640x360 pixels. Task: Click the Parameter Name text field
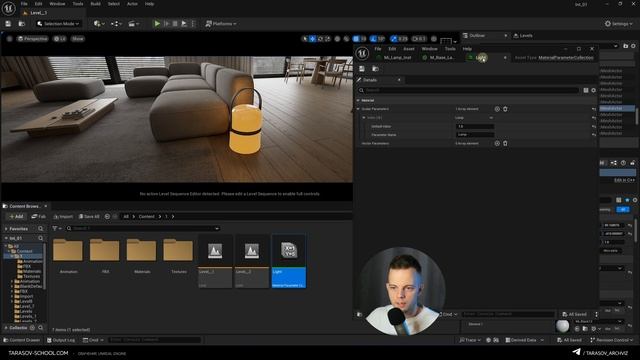(475, 134)
